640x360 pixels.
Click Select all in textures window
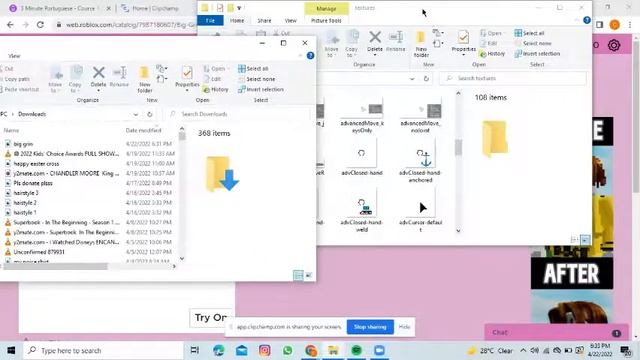[530, 33]
